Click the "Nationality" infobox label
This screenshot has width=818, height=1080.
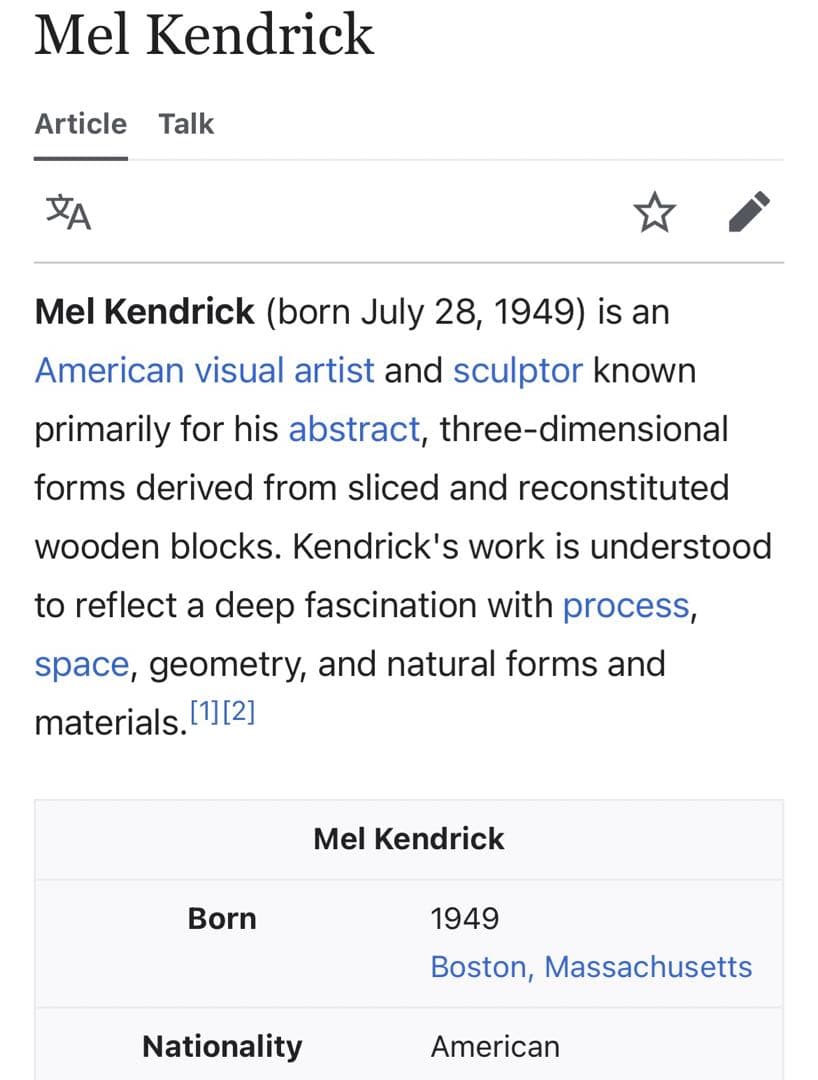click(x=222, y=1046)
